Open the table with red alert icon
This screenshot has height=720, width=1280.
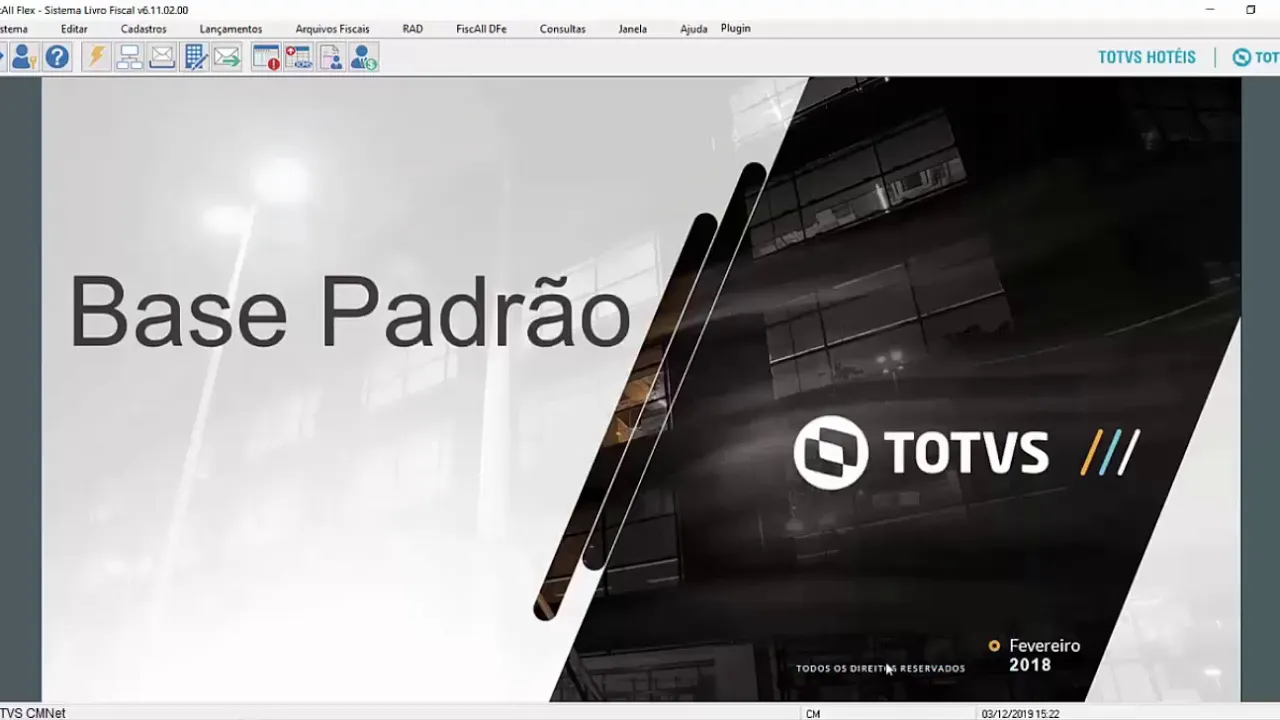(266, 57)
